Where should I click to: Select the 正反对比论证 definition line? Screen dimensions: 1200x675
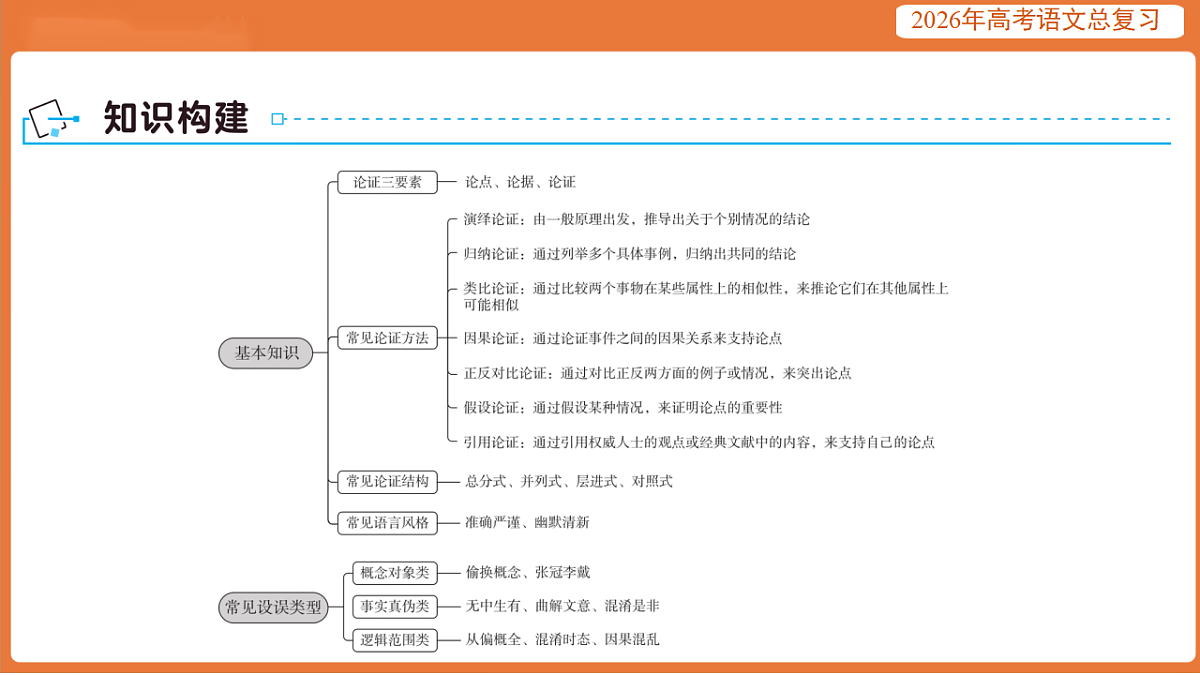658,373
